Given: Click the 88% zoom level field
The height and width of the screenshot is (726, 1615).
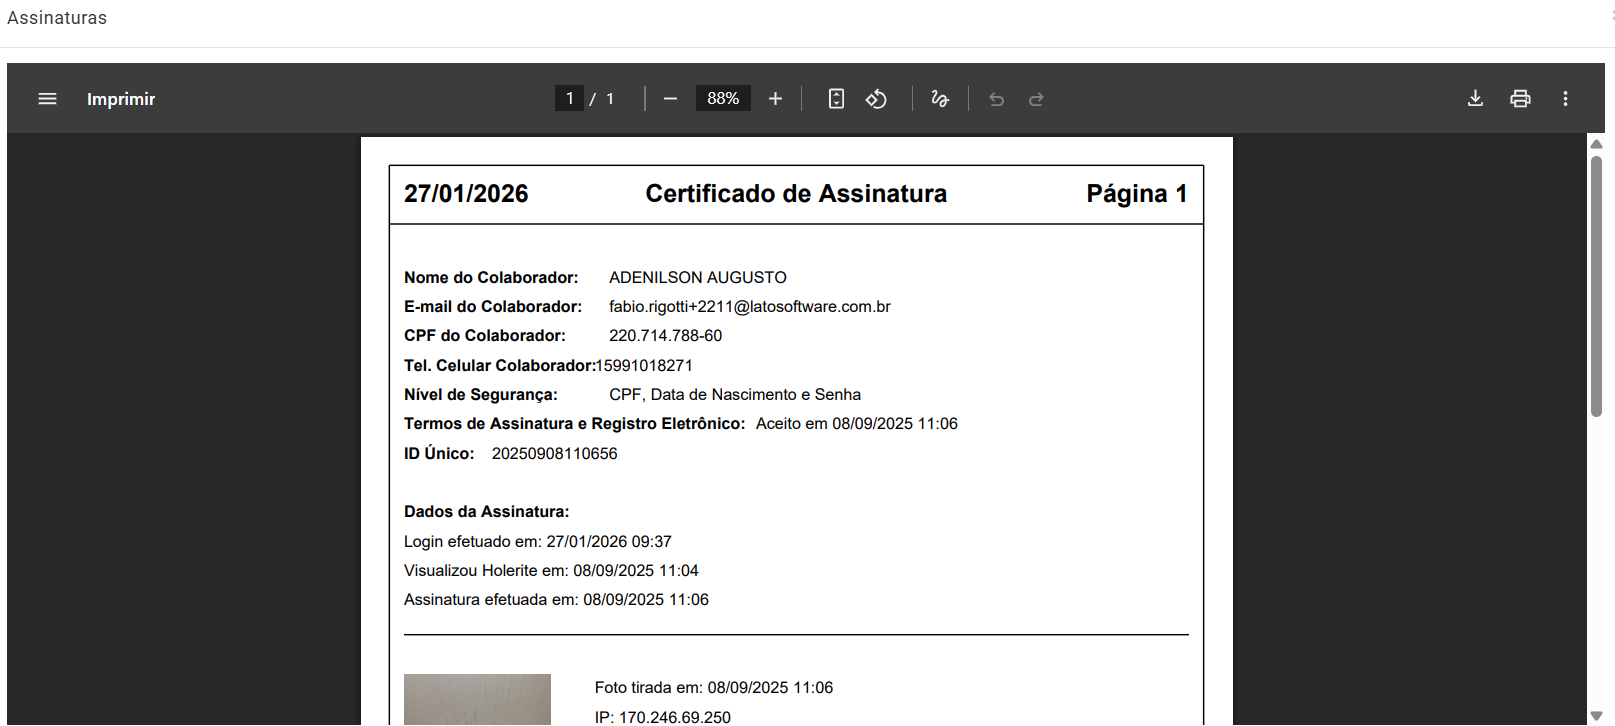Looking at the screenshot, I should [x=723, y=98].
